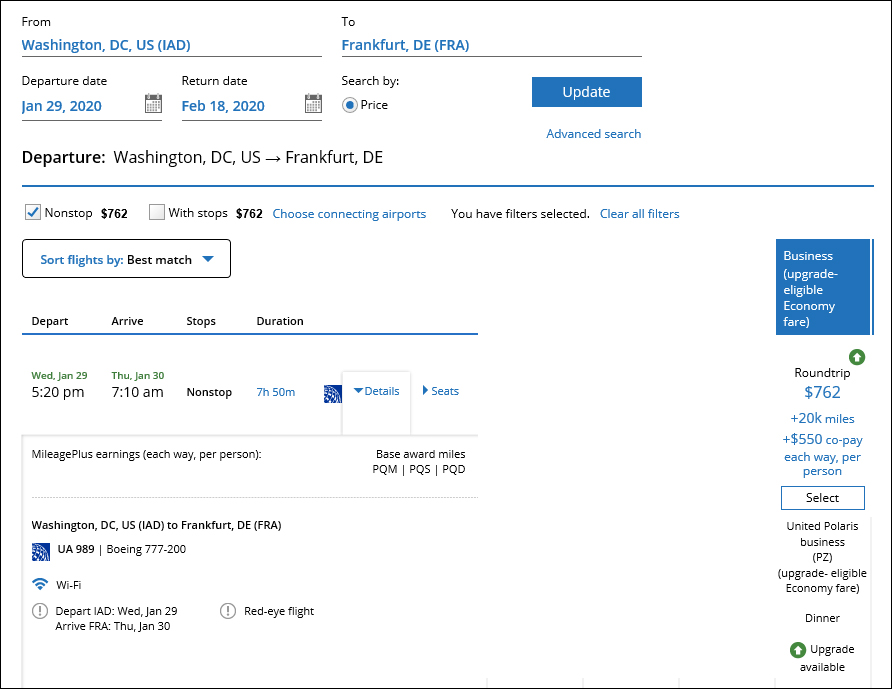Click Clear all filters link
892x689 pixels.
click(639, 214)
